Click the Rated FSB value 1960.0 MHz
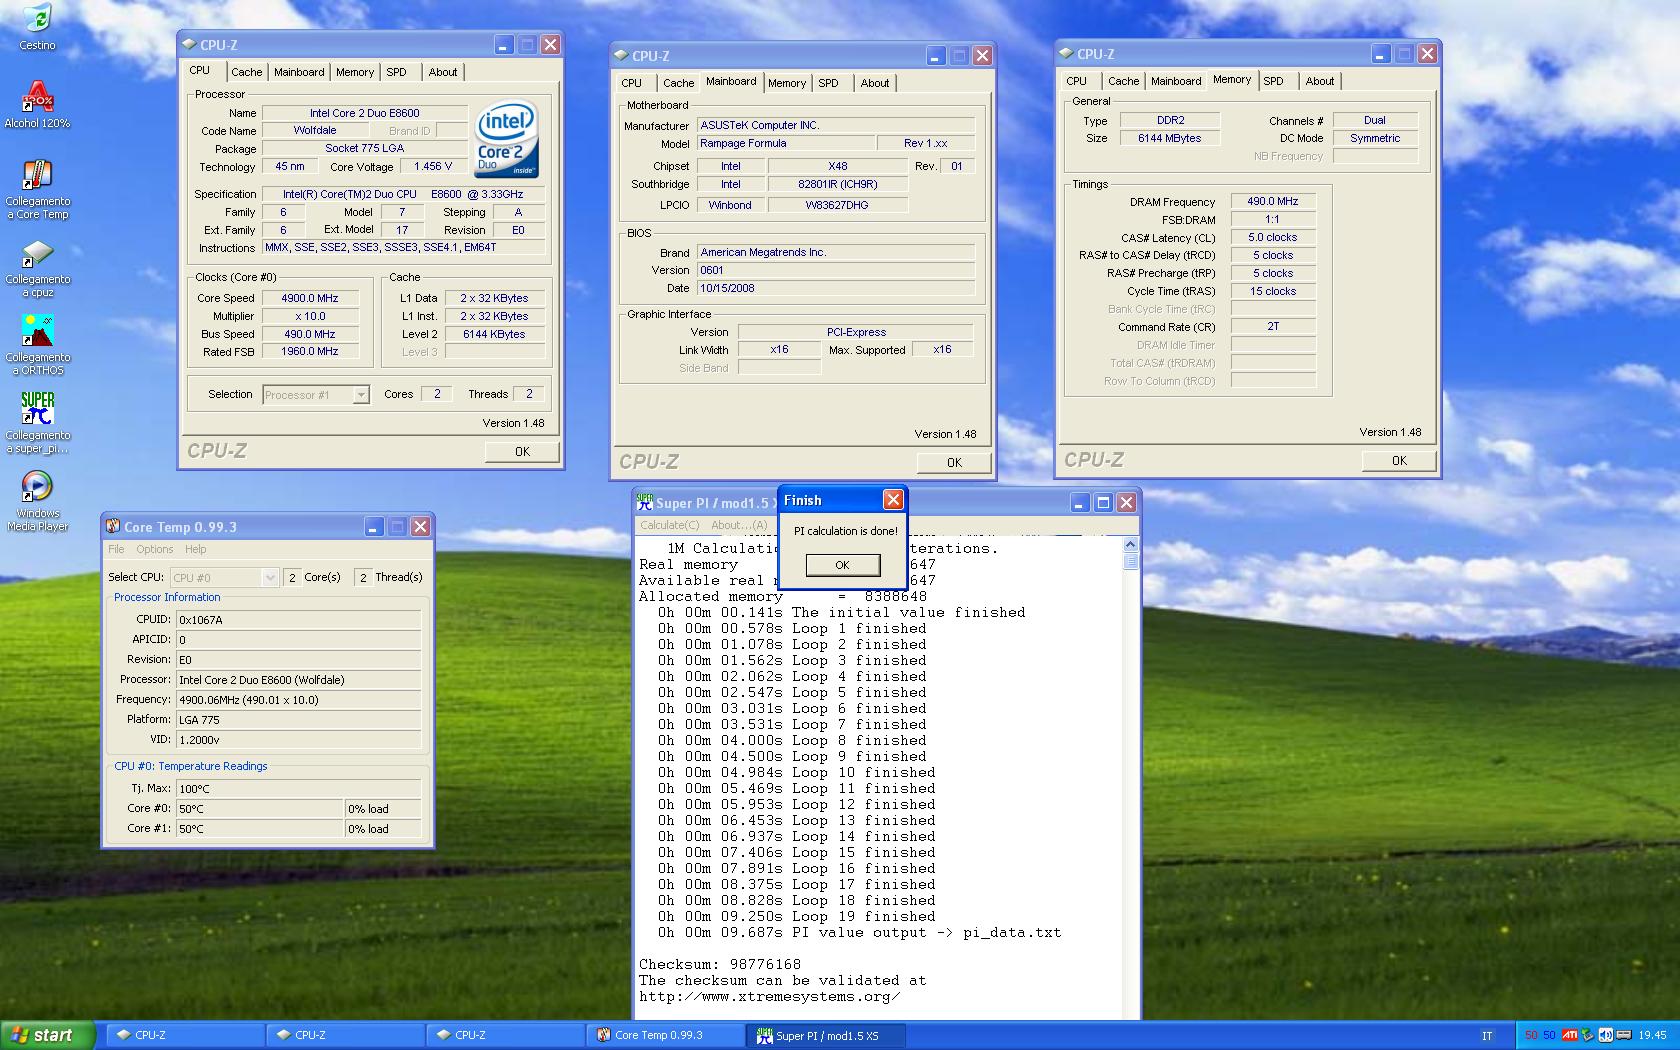Viewport: 1680px width, 1050px height. [309, 352]
